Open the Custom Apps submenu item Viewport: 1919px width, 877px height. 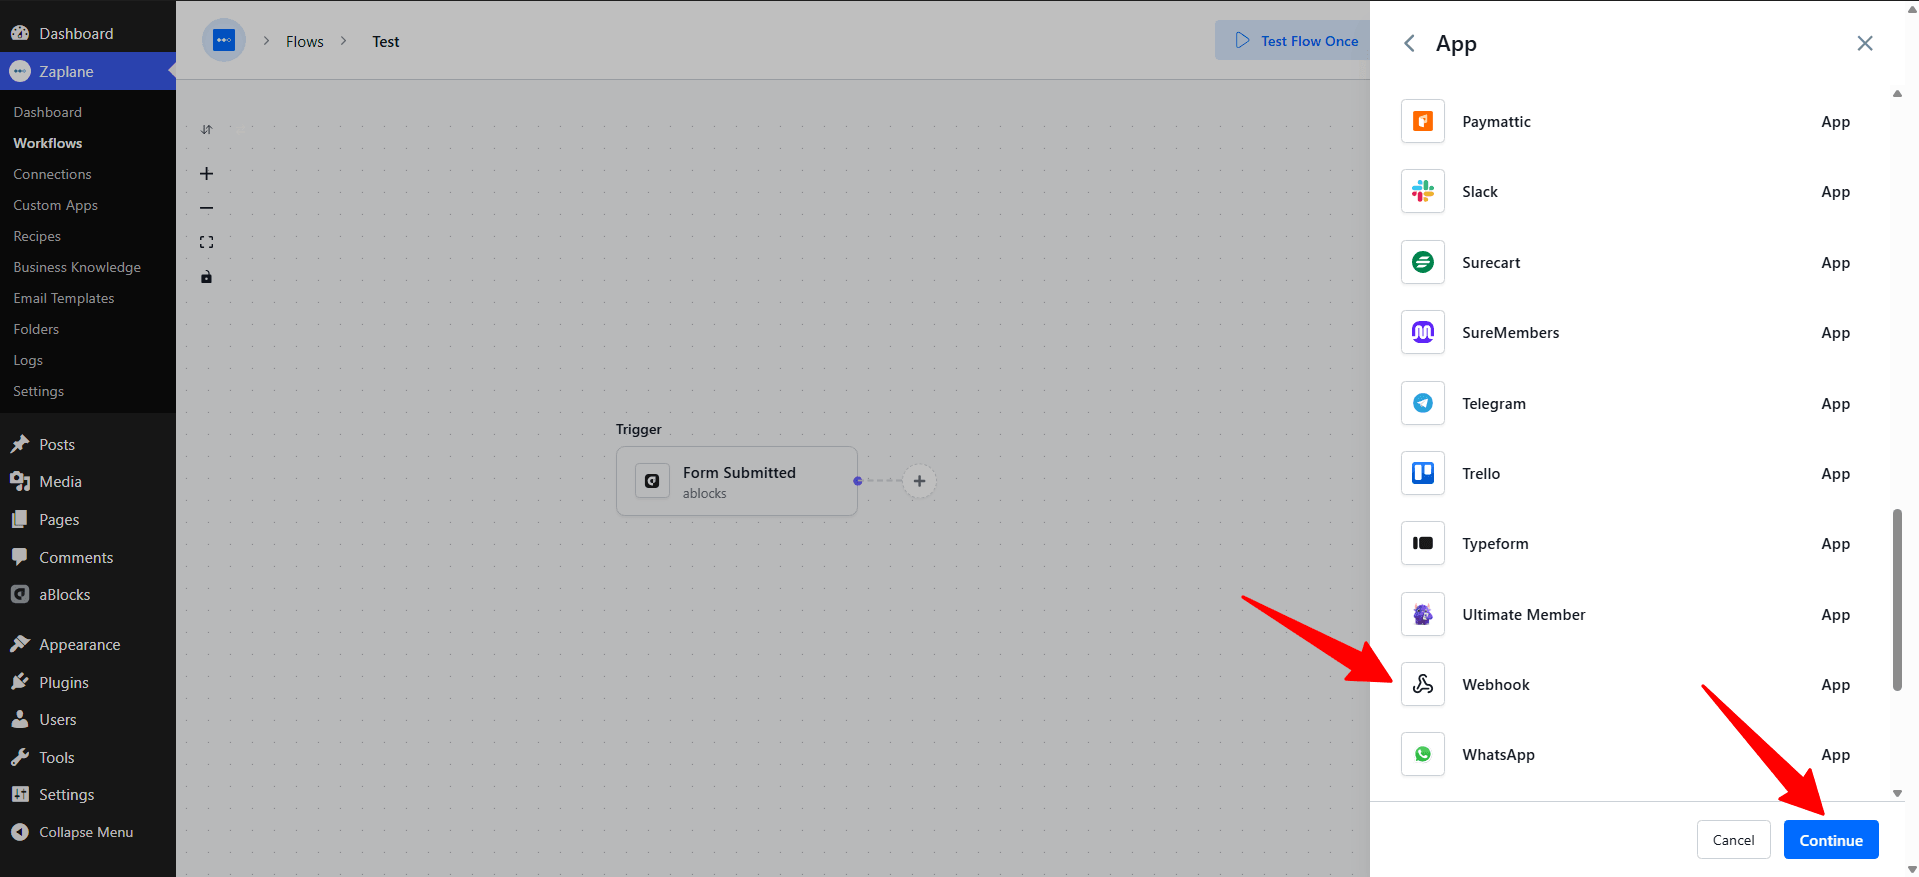click(x=55, y=205)
